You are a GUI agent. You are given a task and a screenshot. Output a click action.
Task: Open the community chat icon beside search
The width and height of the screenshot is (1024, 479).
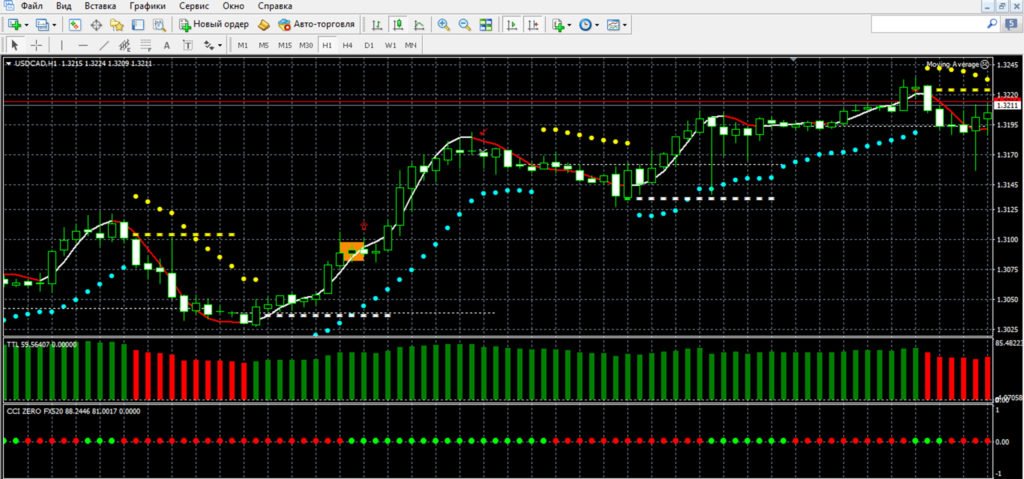pyautogui.click(x=1011, y=24)
